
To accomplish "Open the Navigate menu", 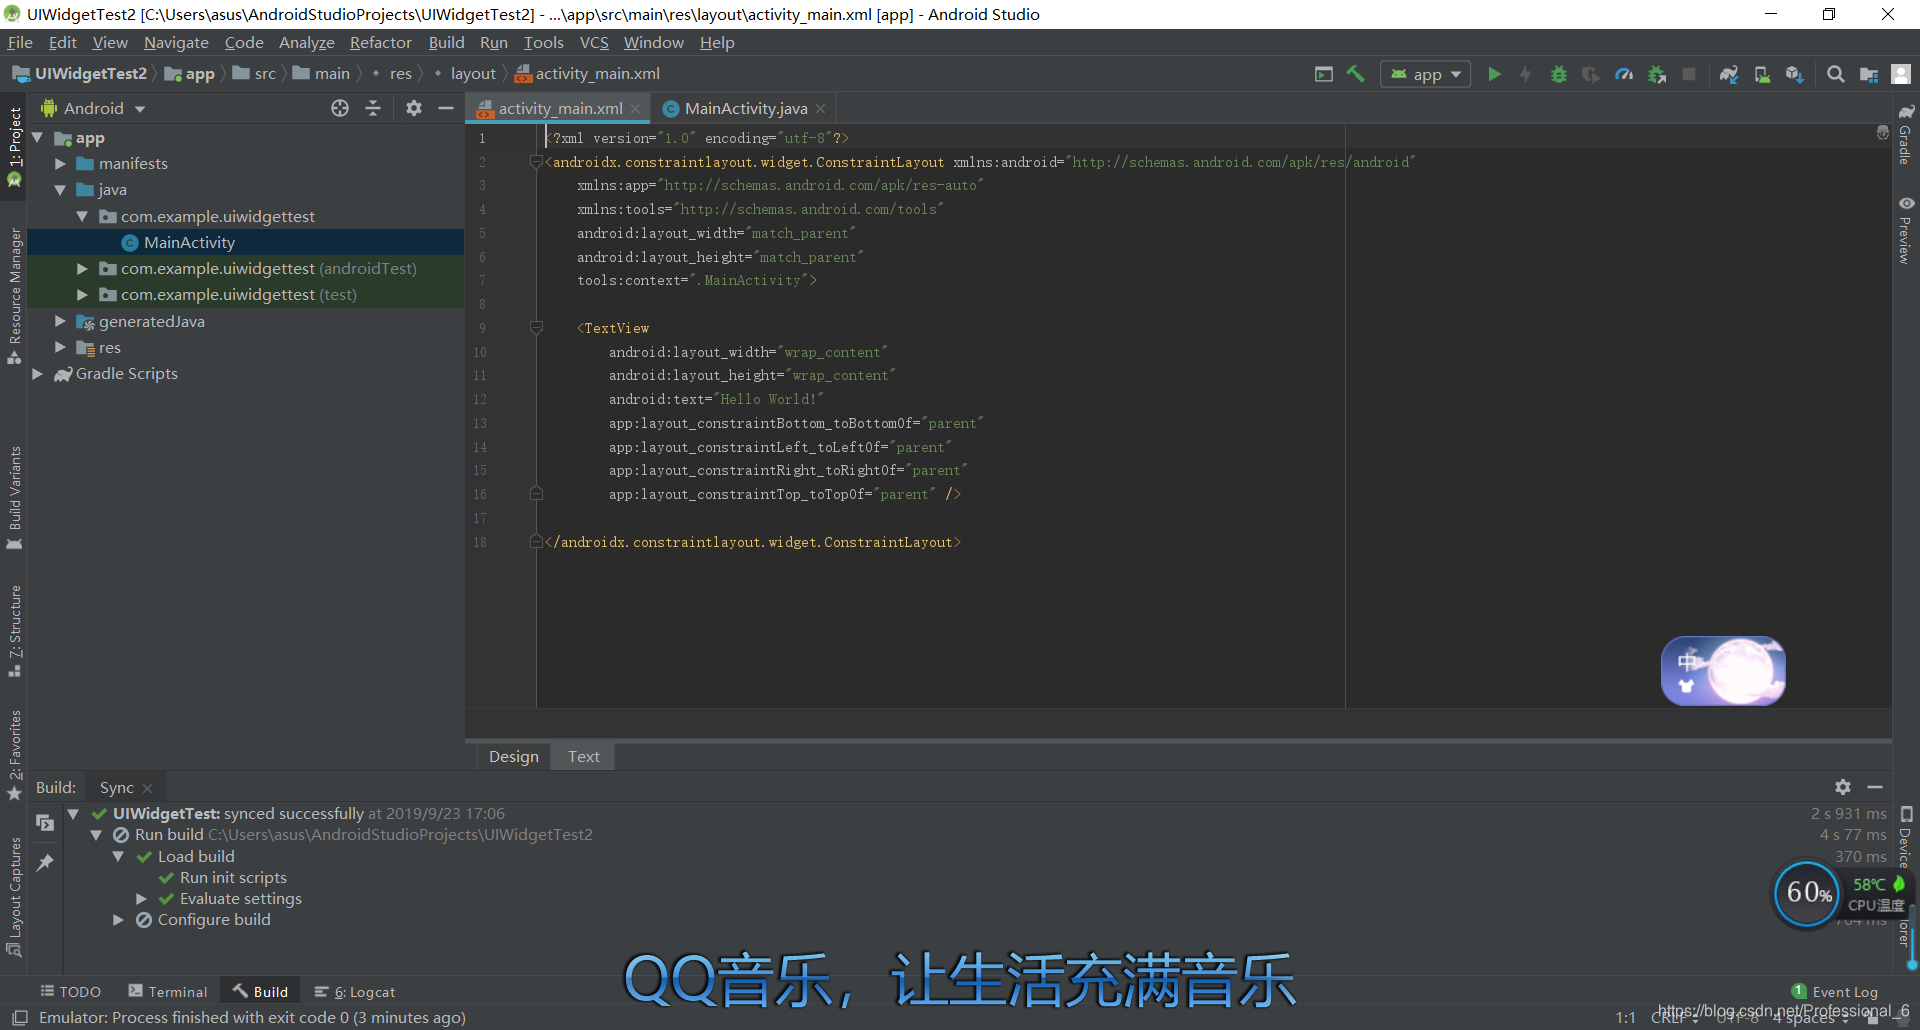I will click(176, 42).
